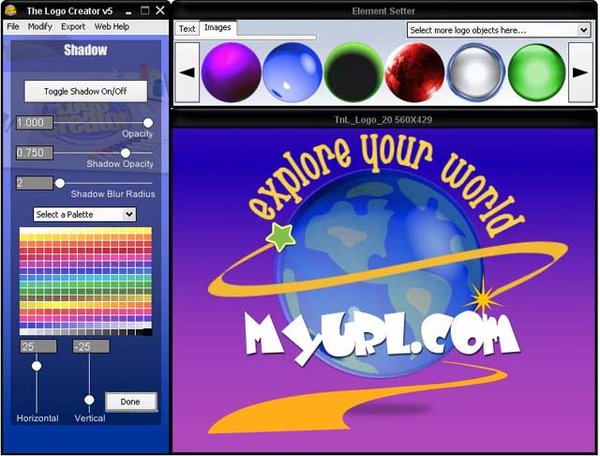This screenshot has height=456, width=600.
Task: Select the blue glass sphere image
Action: coord(293,72)
